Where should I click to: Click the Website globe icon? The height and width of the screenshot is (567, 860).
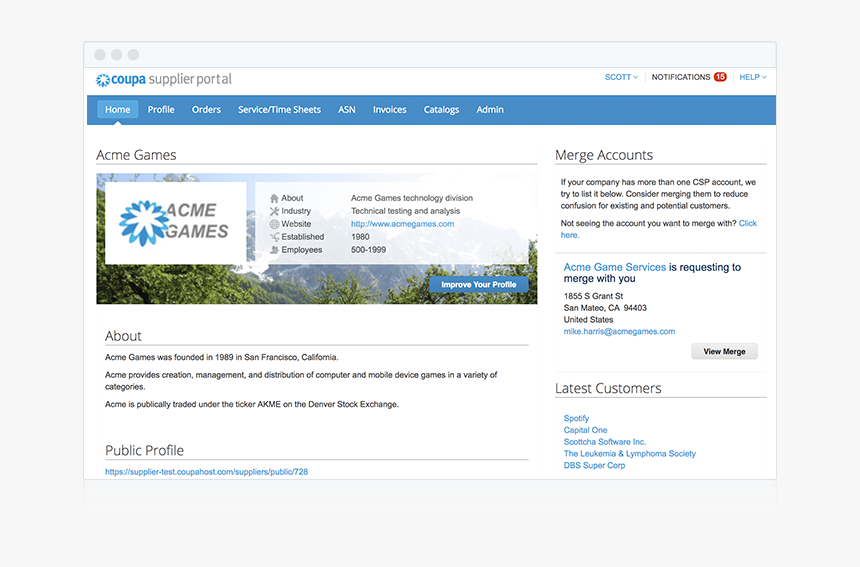274,224
